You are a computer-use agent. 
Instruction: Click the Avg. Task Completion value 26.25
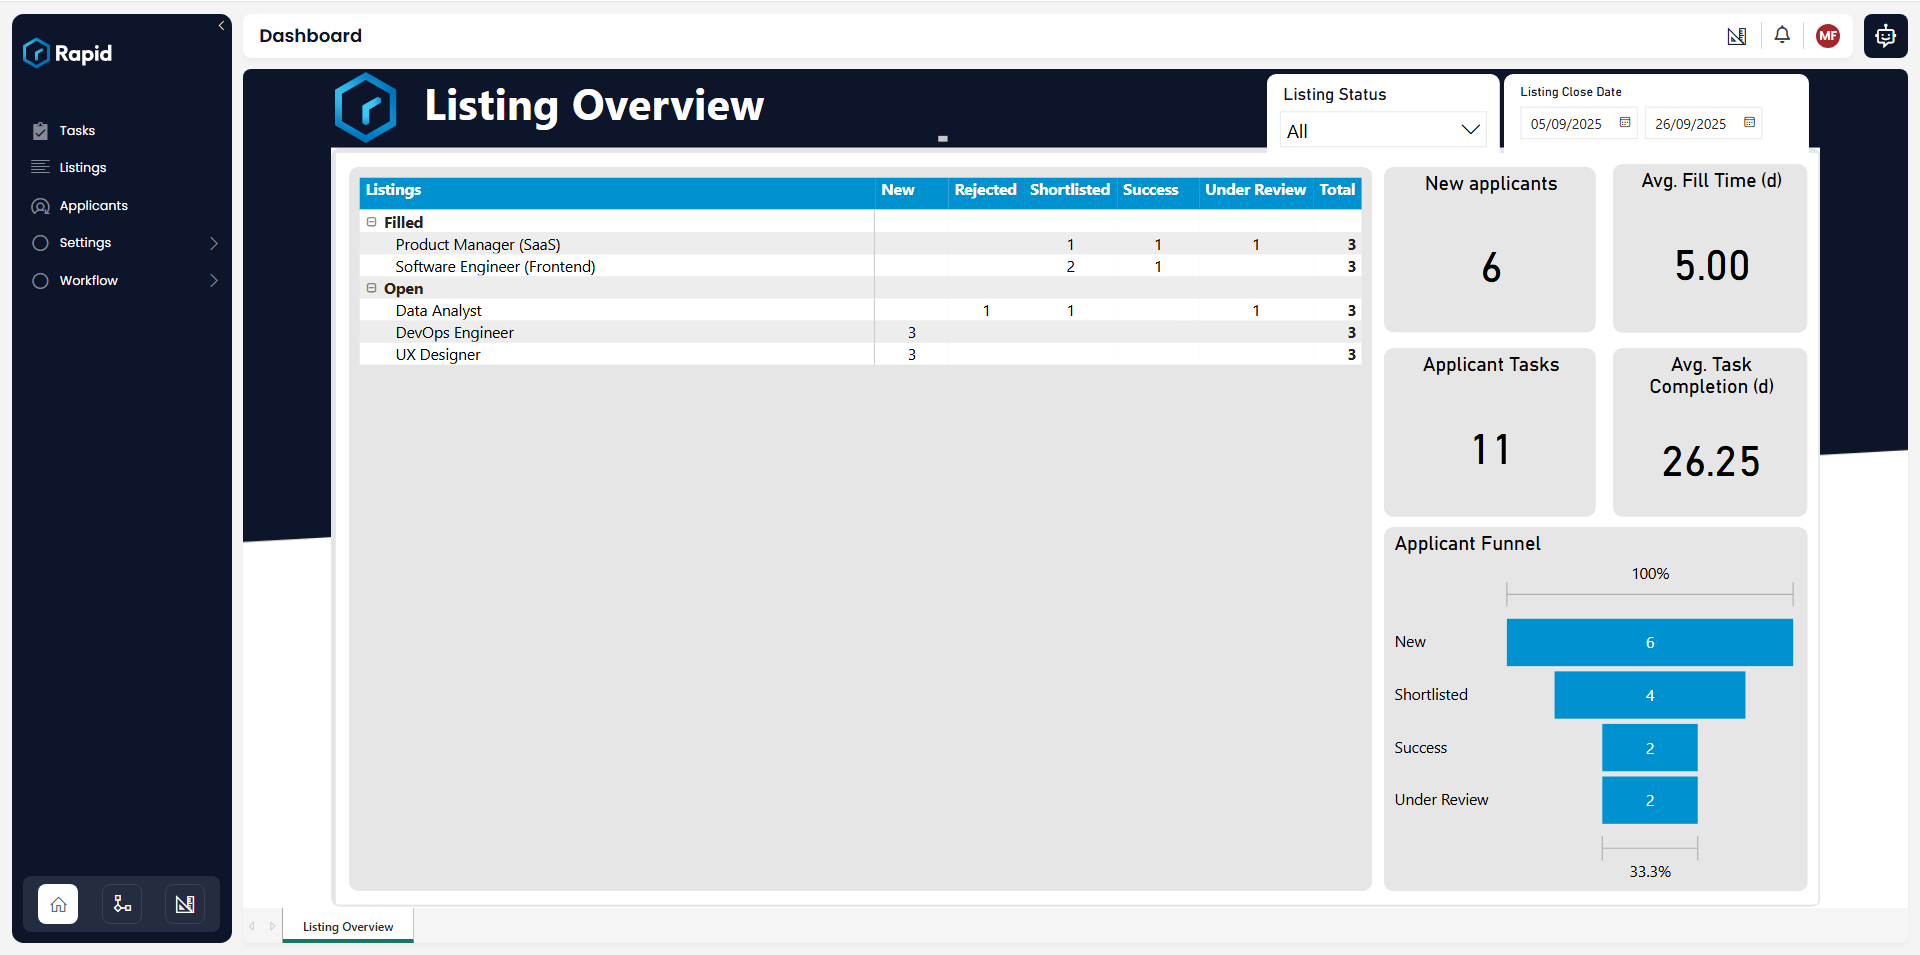pyautogui.click(x=1711, y=462)
